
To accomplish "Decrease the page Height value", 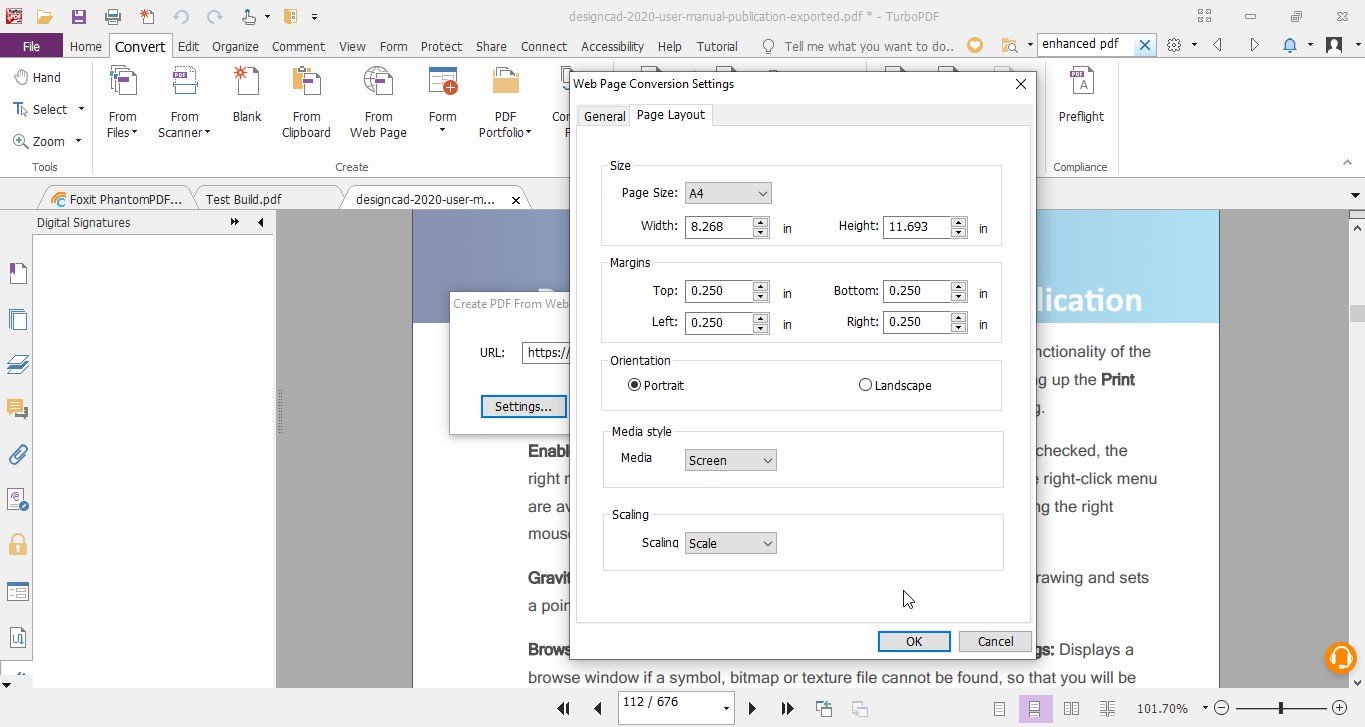I will [x=959, y=232].
